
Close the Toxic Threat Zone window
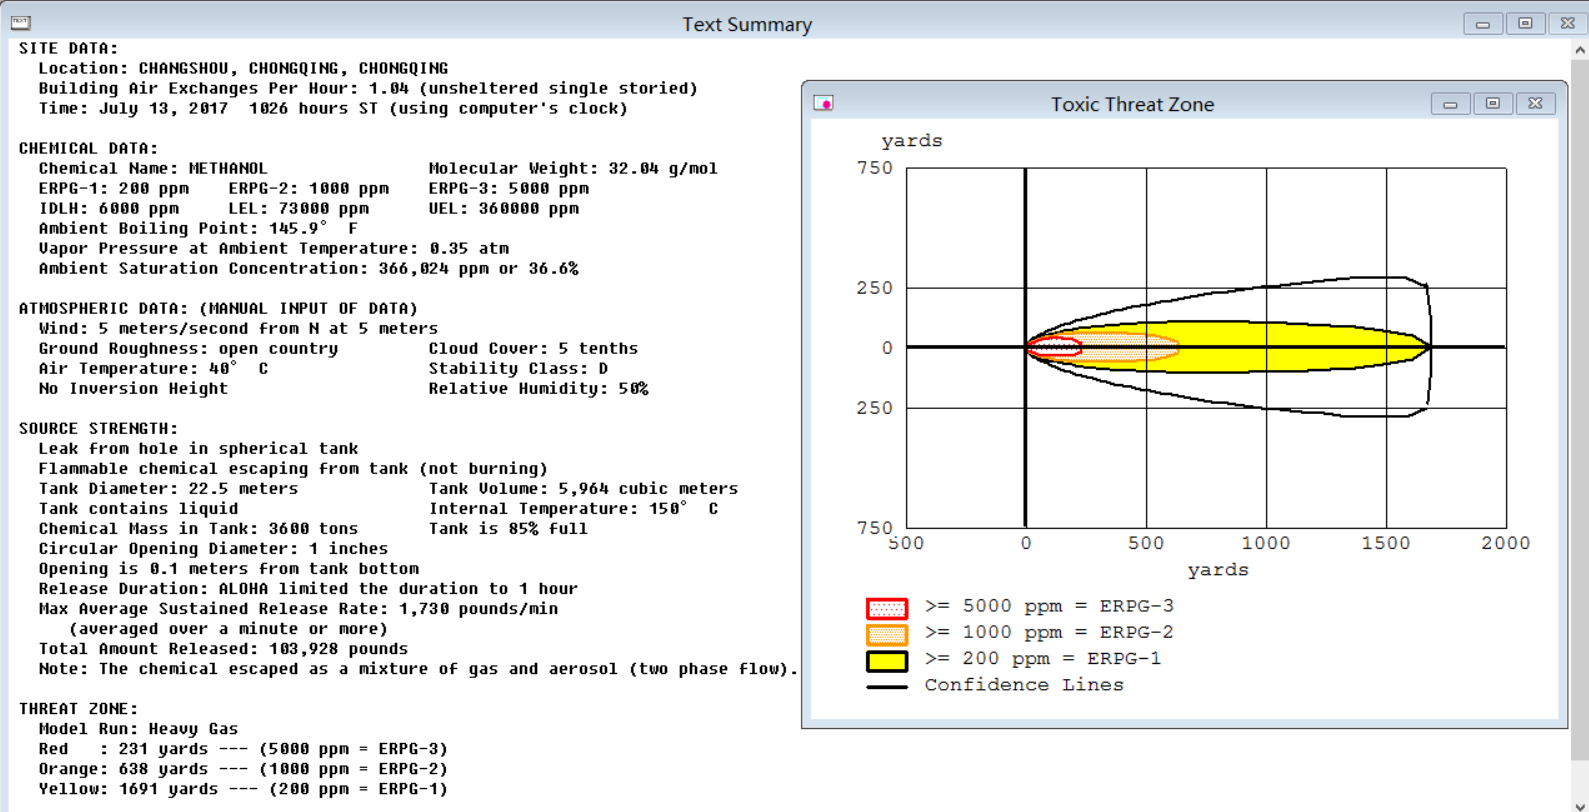click(x=1535, y=103)
